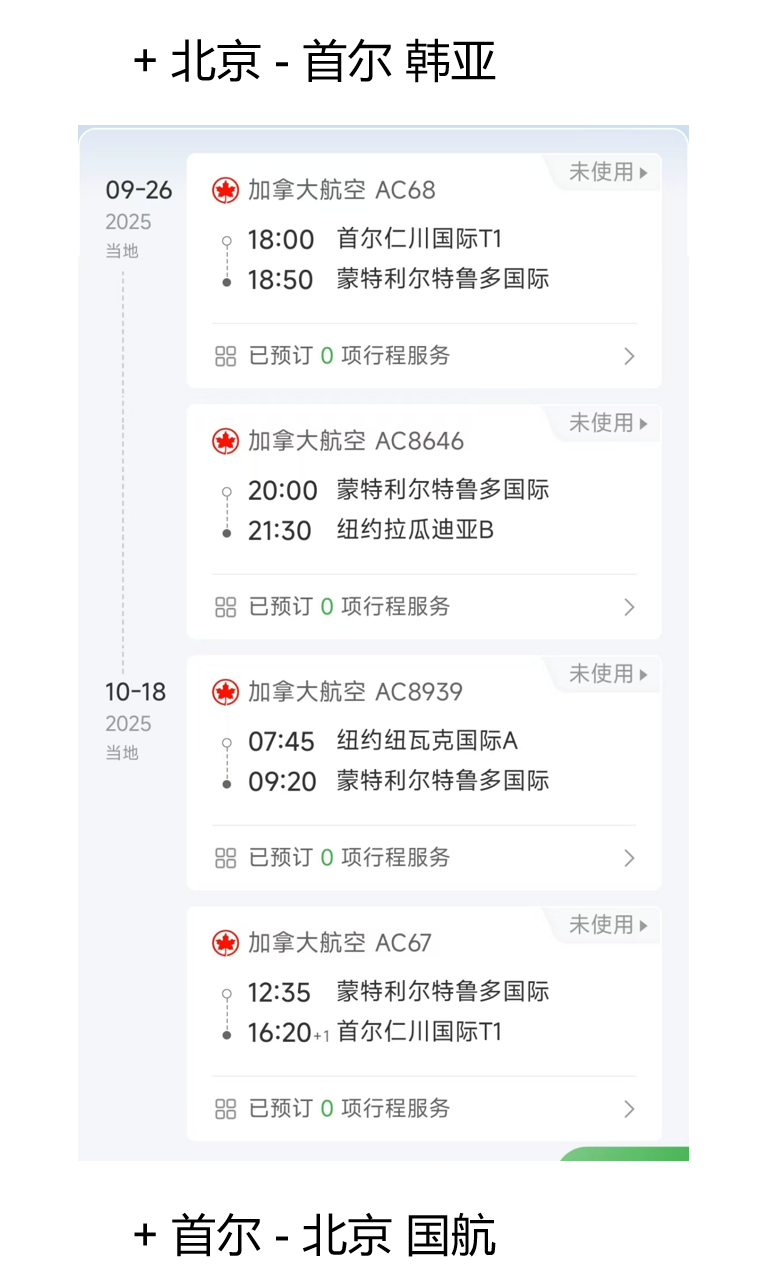The width and height of the screenshot is (777, 1277).
Task: Tap grid services icon in AC8646 card
Action: click(x=226, y=607)
